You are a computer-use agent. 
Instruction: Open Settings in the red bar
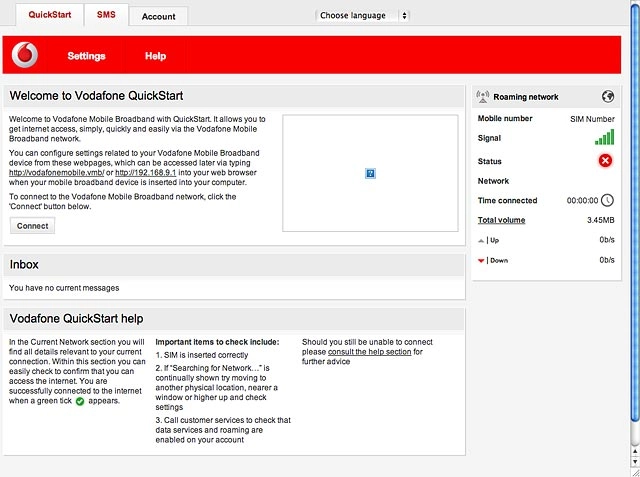coord(87,56)
